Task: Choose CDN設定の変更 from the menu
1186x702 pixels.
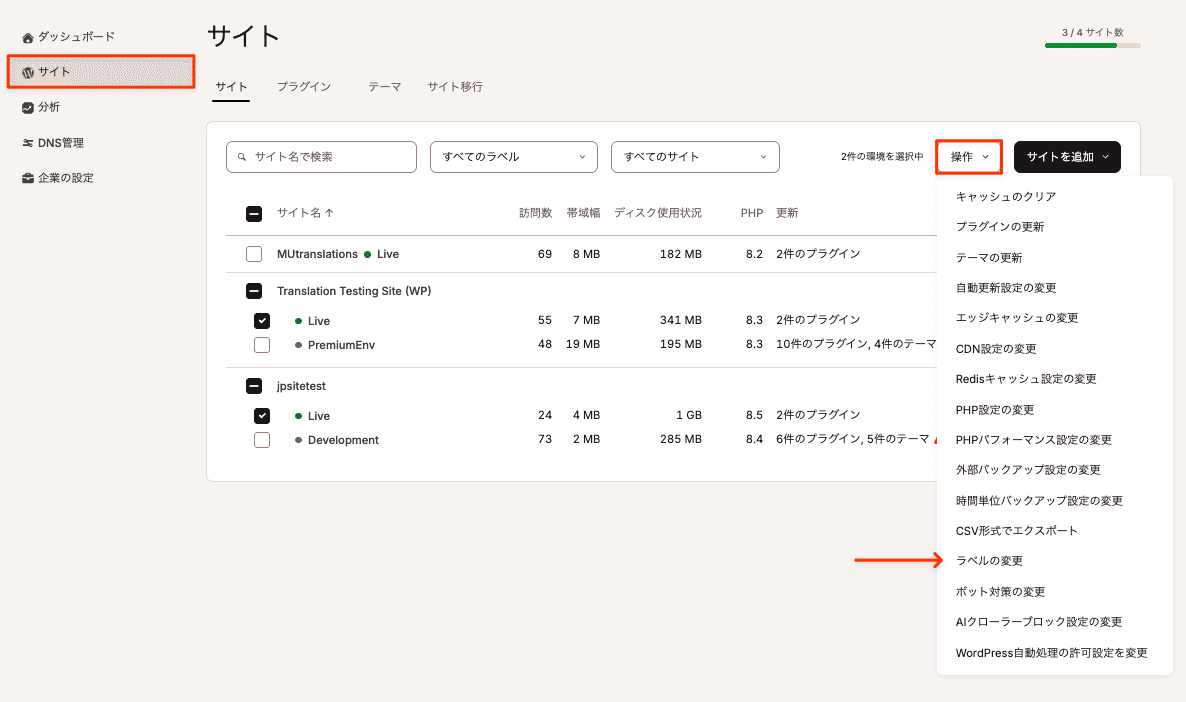Action: [996, 349]
